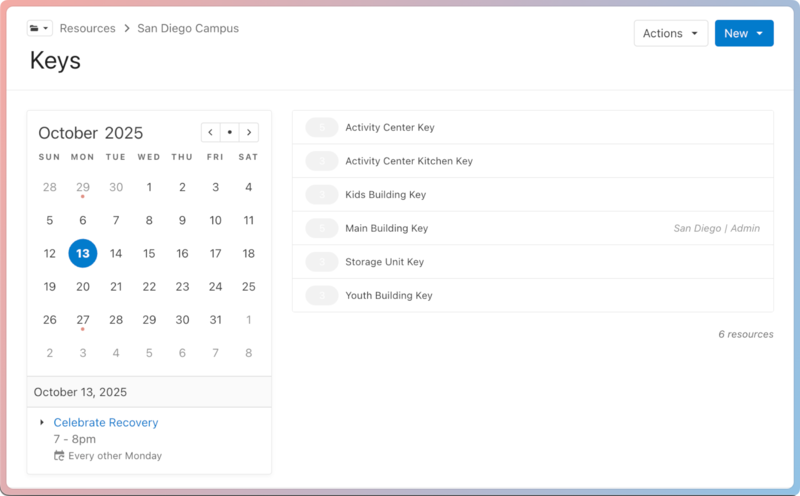Open the New dropdown button
This screenshot has width=800, height=496.
tap(743, 33)
